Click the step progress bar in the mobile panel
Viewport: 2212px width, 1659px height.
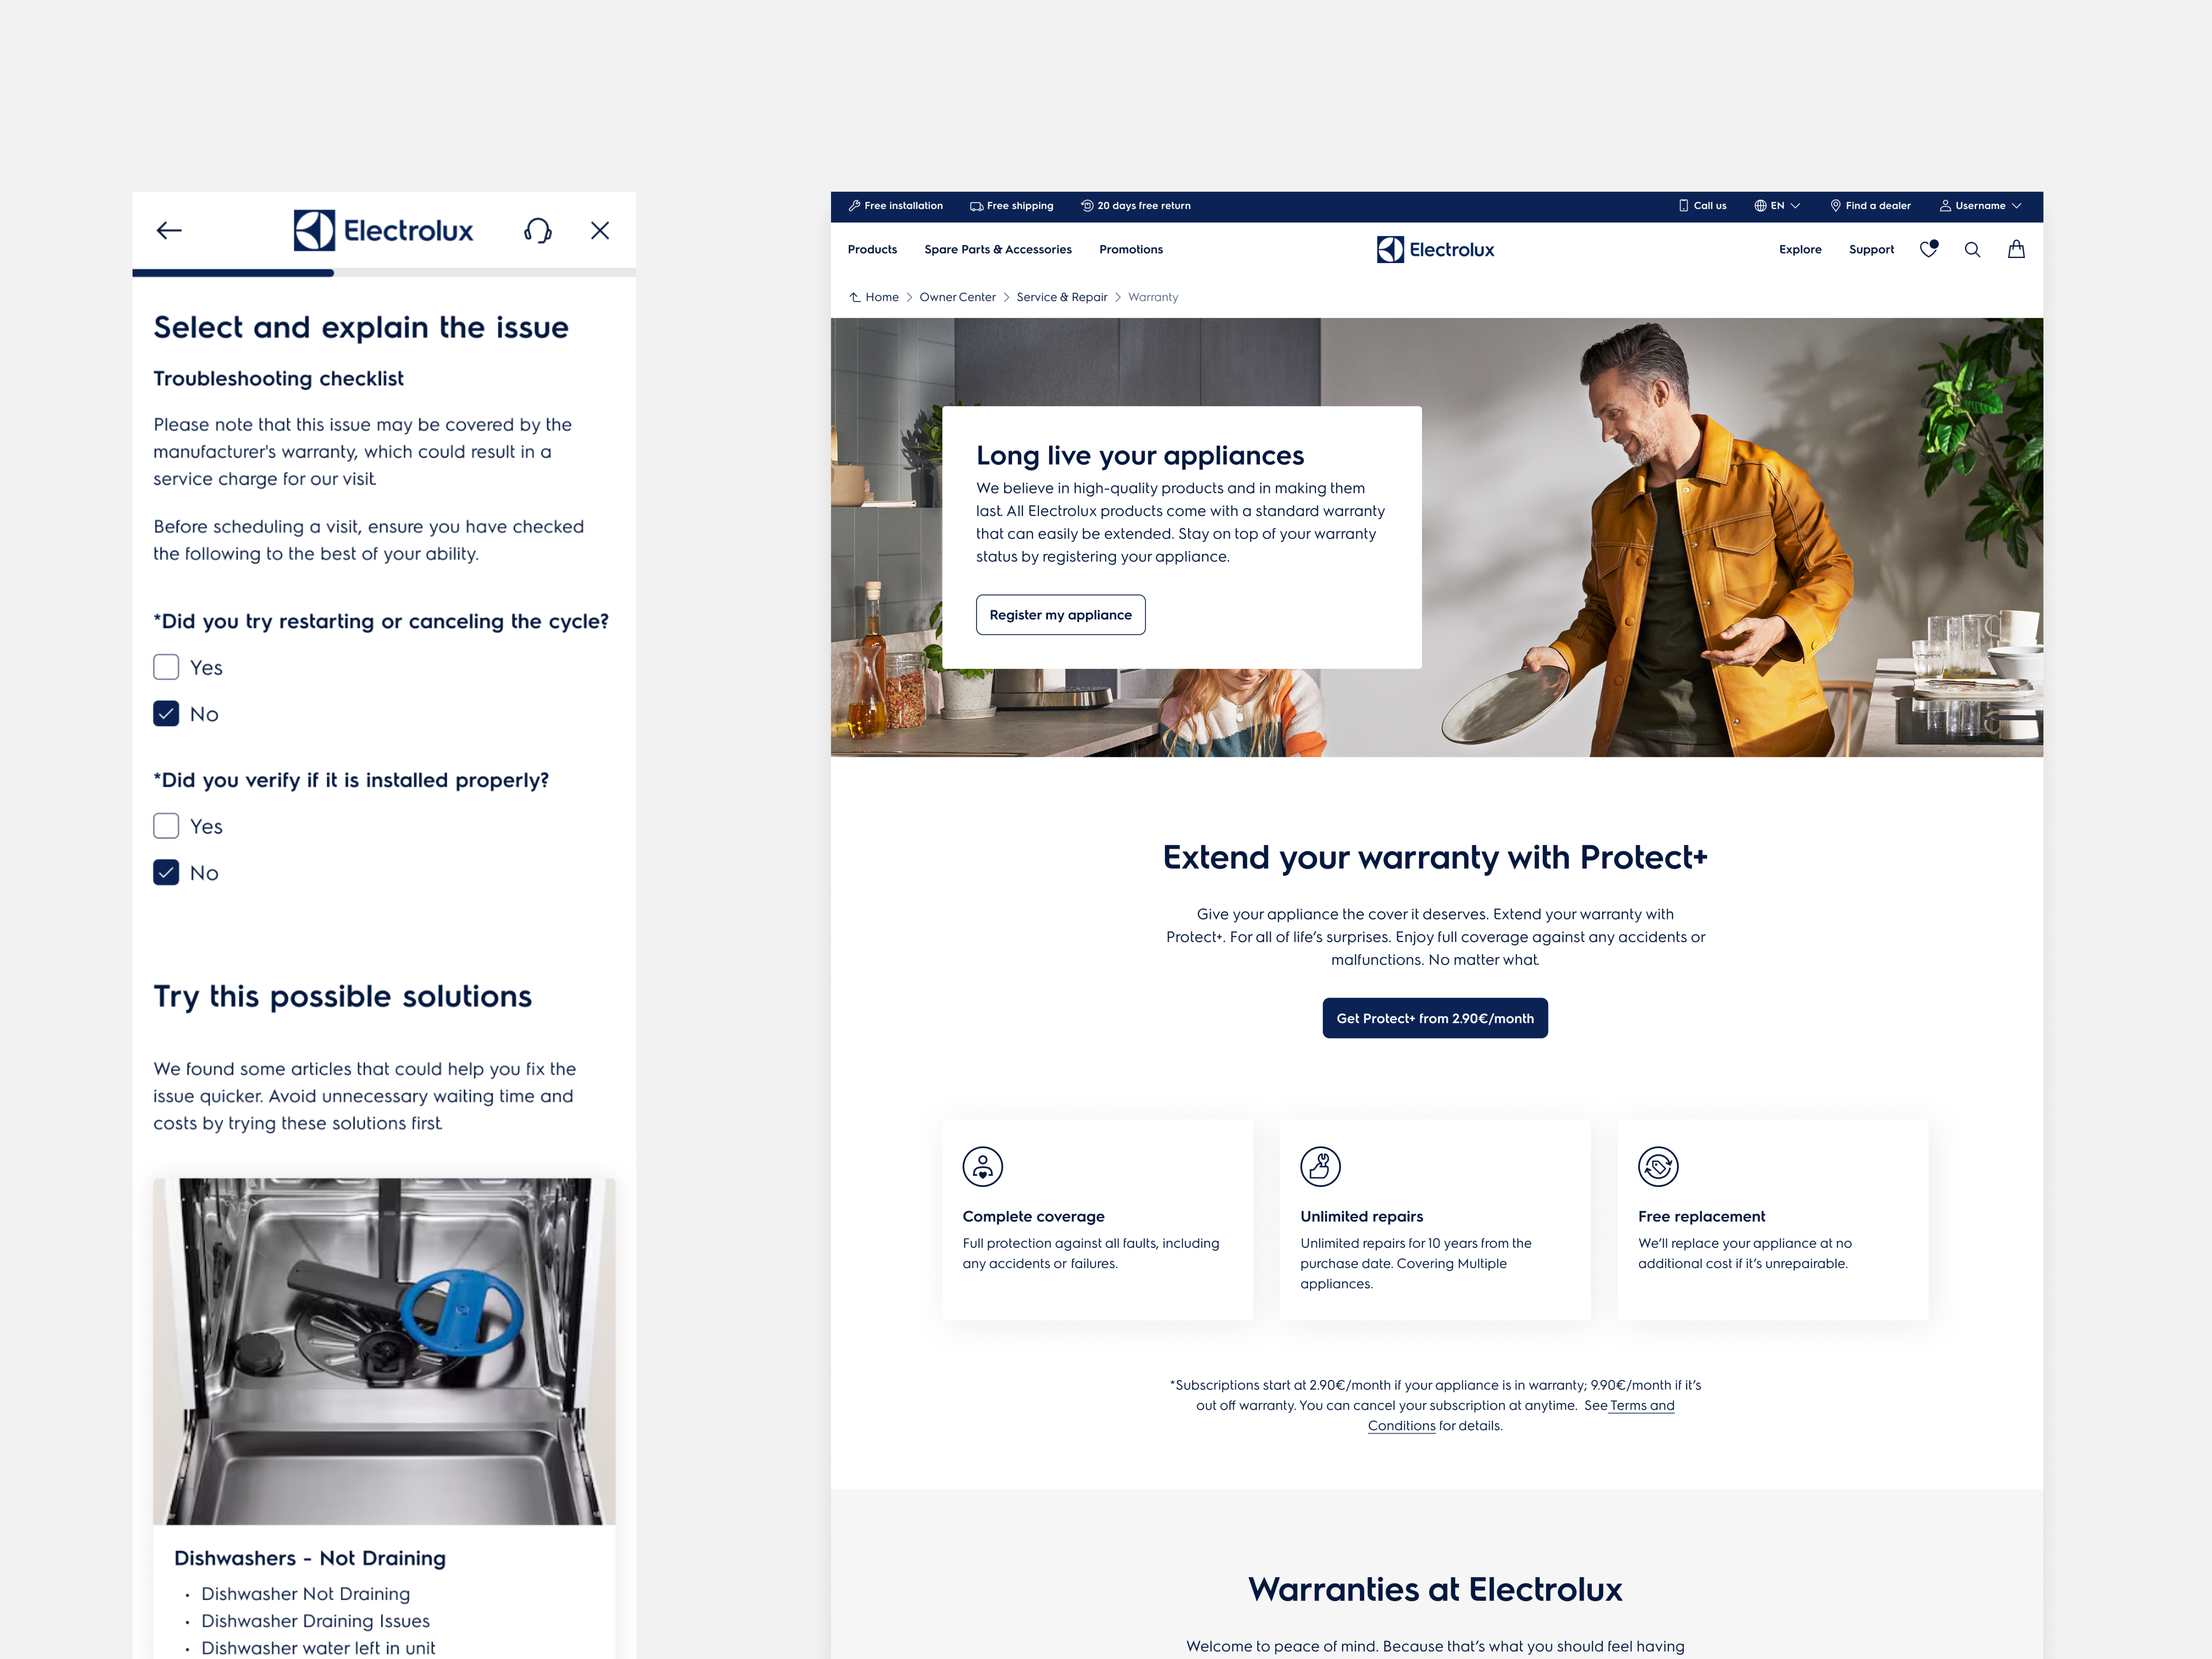[x=384, y=273]
